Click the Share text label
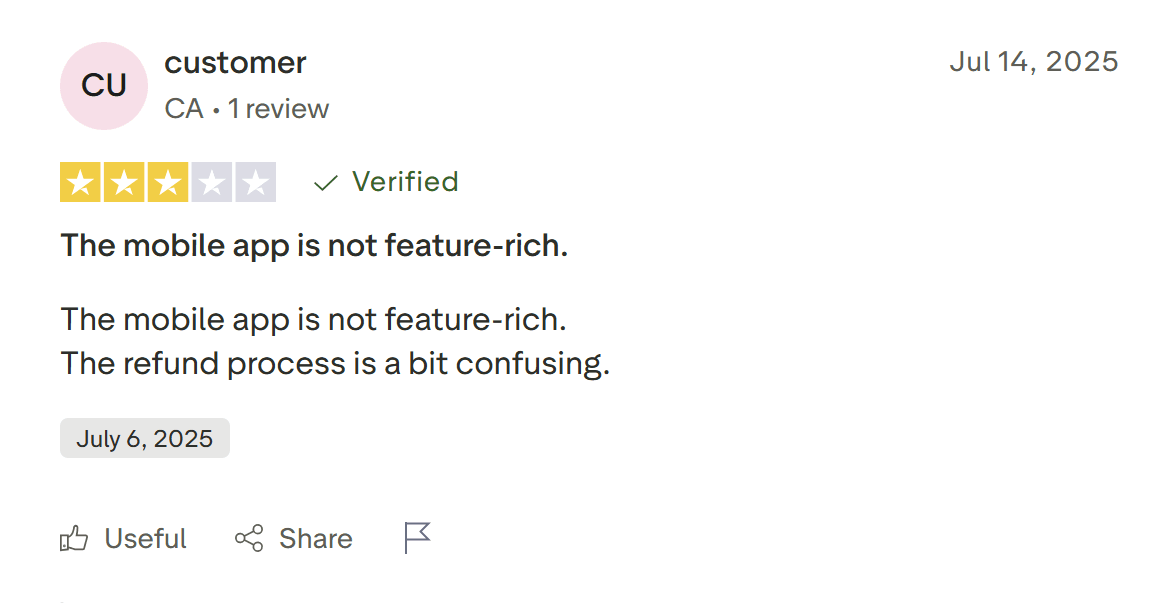 pos(315,539)
